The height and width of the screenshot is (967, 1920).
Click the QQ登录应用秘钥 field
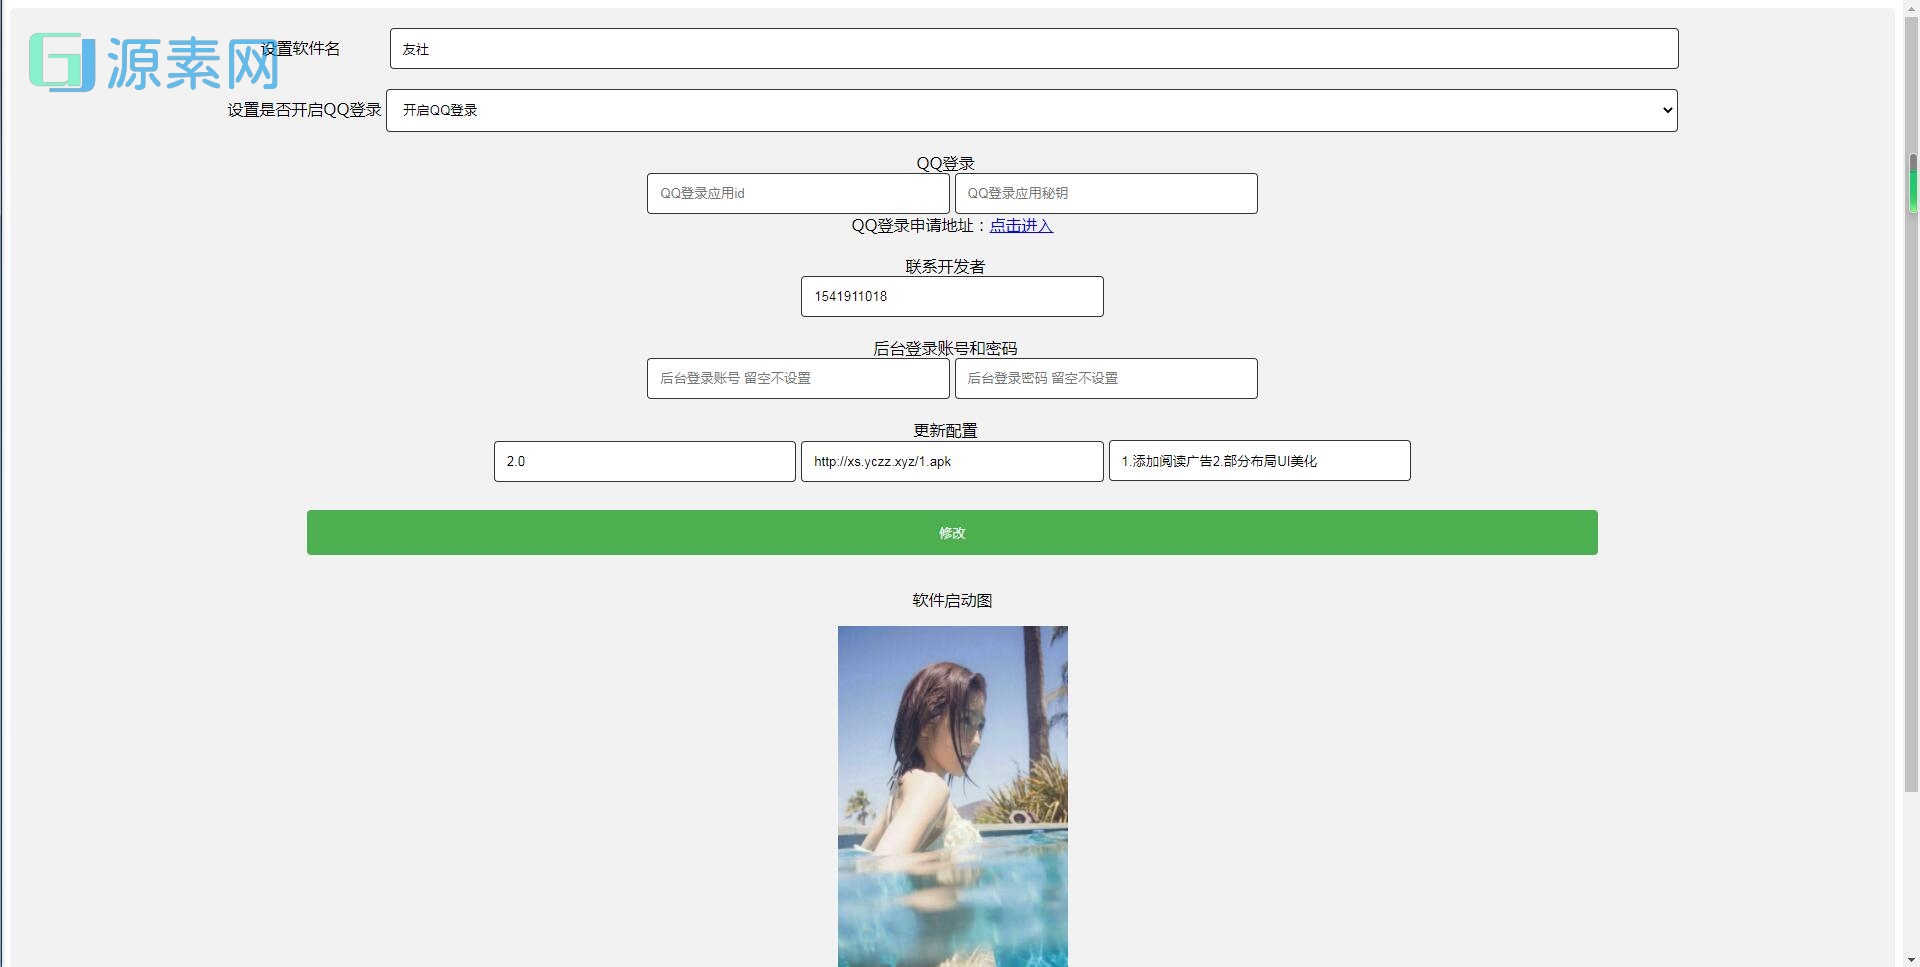pyautogui.click(x=1105, y=193)
